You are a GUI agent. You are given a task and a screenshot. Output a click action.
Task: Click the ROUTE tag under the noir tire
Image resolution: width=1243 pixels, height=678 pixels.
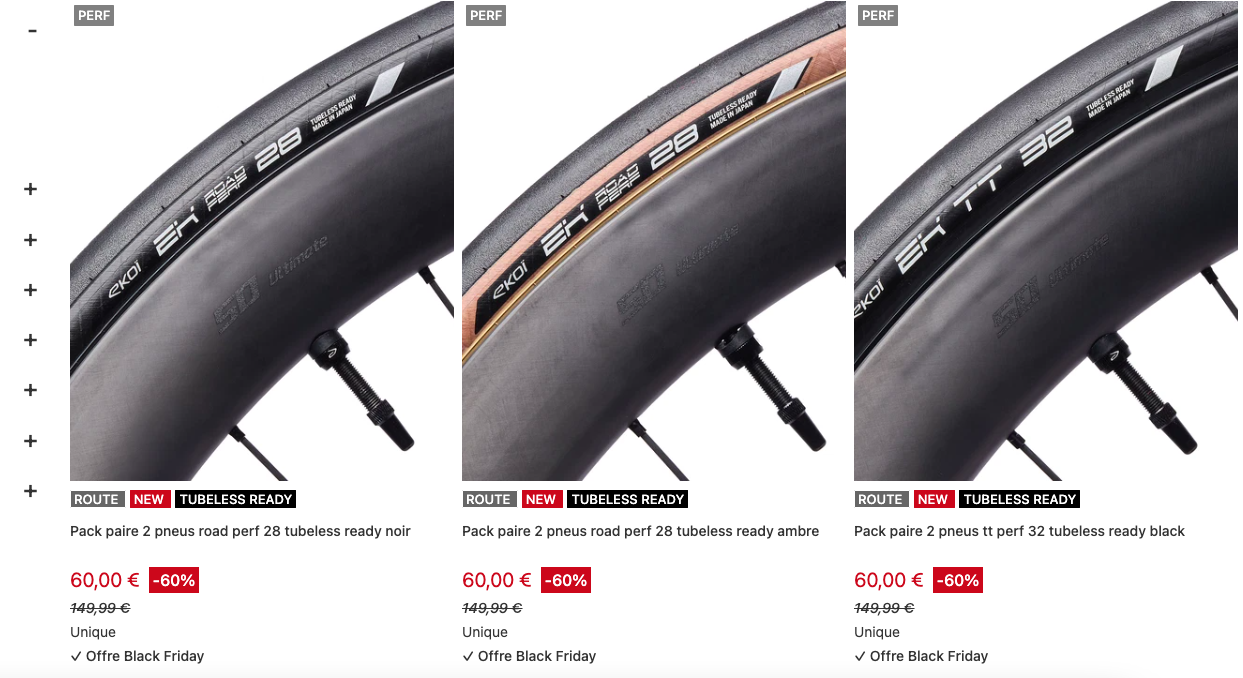pos(97,499)
